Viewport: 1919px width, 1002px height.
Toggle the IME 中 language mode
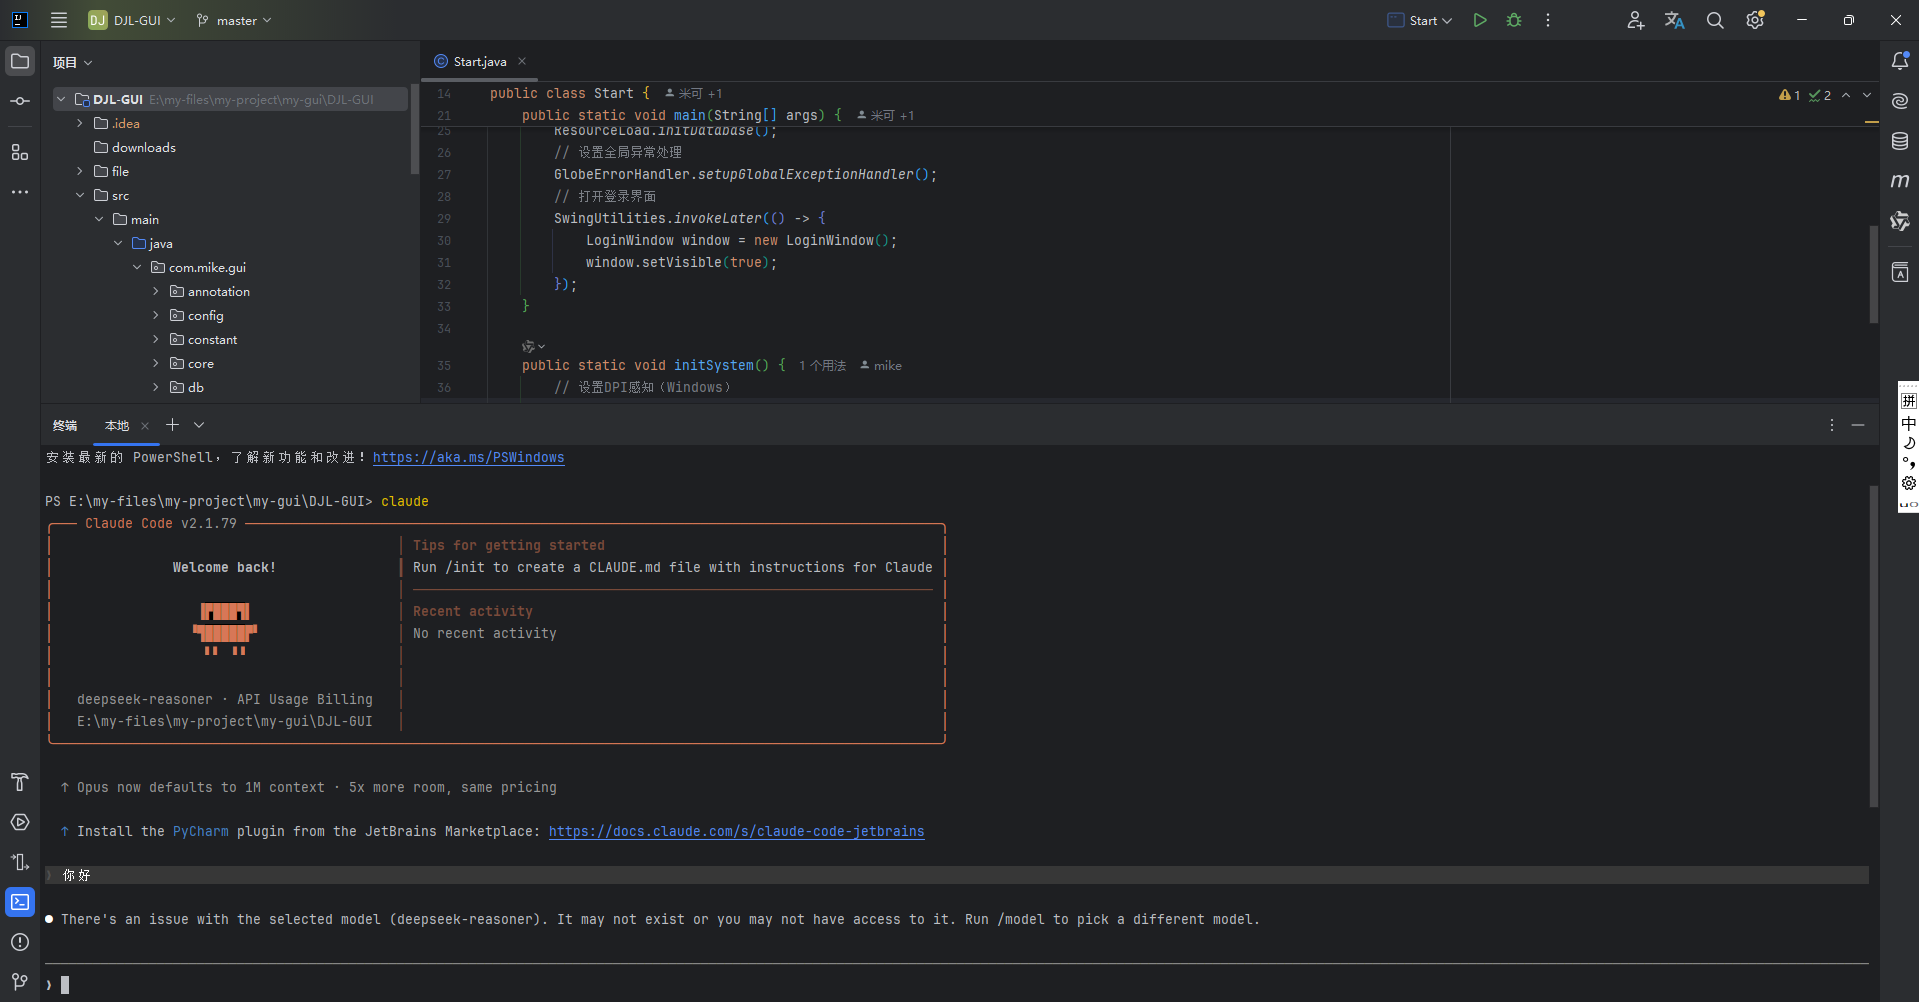tap(1909, 423)
